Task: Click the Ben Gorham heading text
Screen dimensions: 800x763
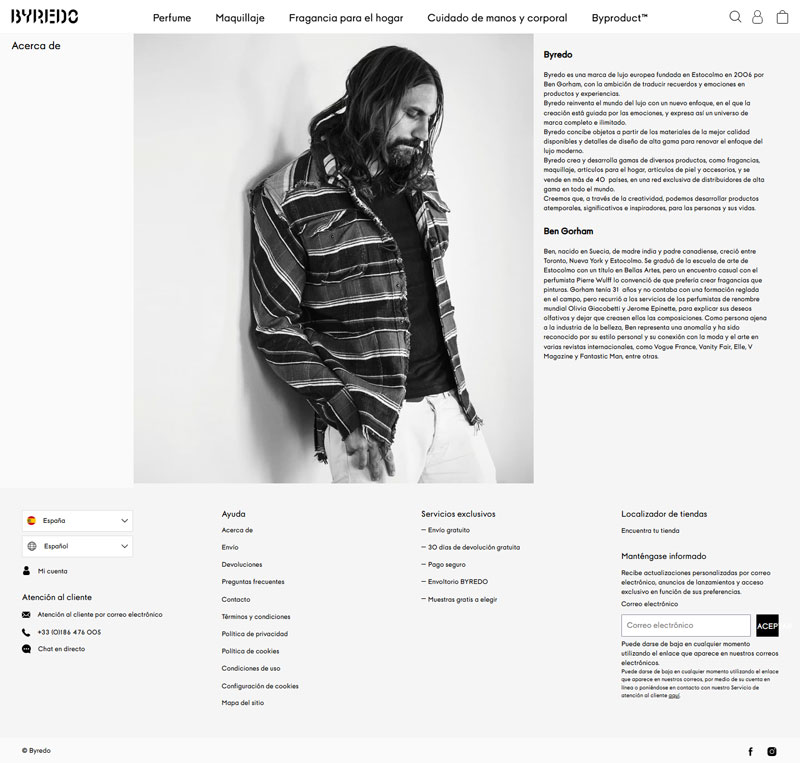Action: pos(568,231)
